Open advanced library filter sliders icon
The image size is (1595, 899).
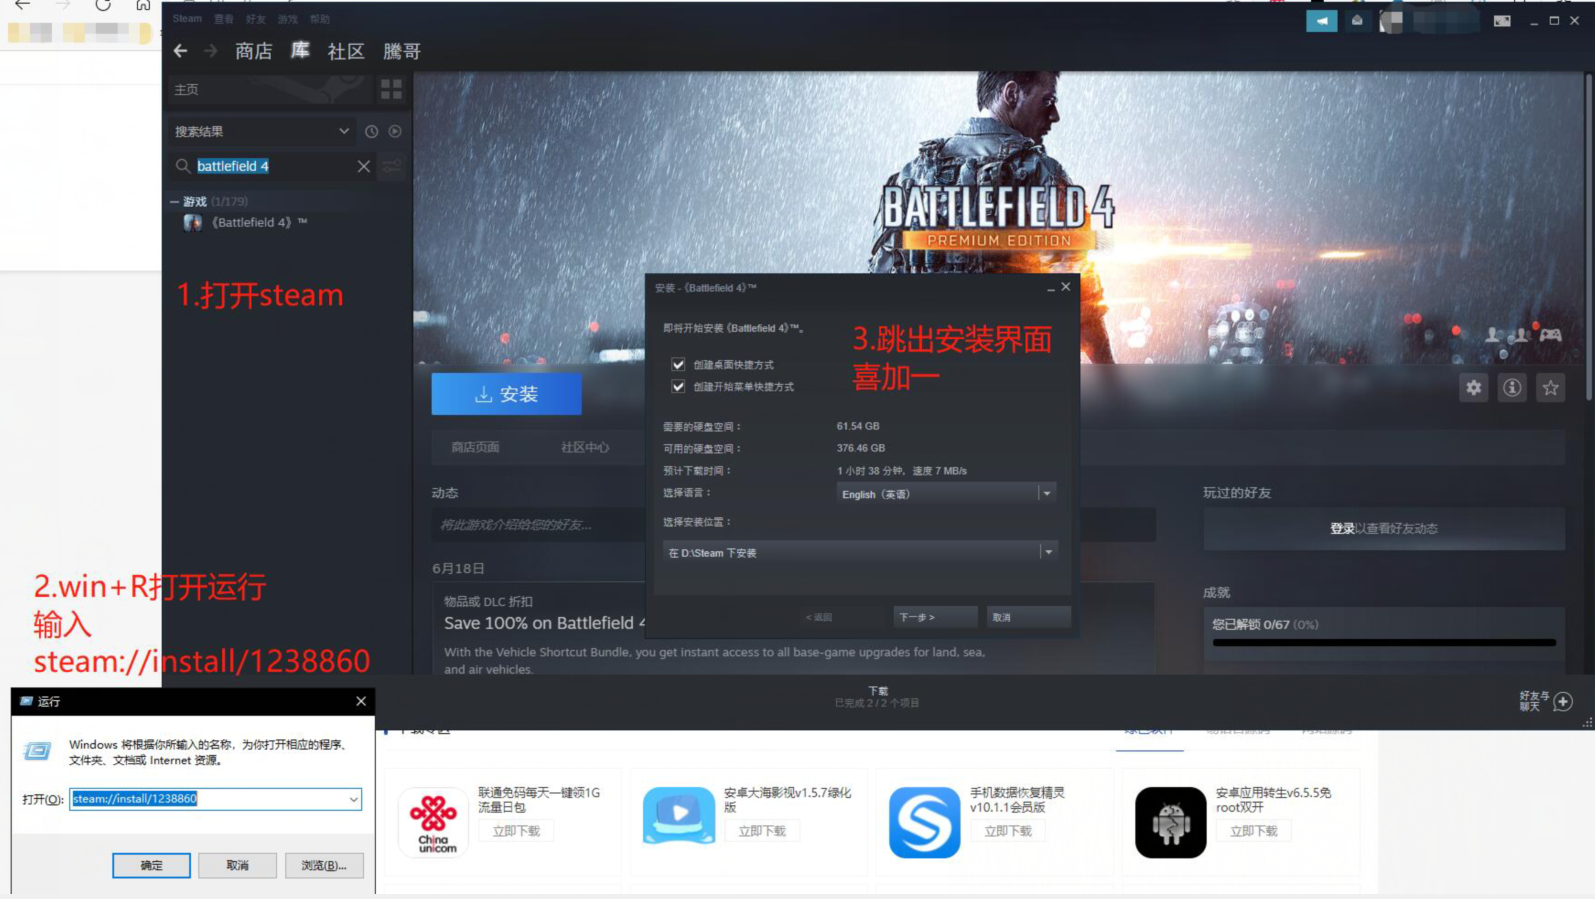click(392, 166)
